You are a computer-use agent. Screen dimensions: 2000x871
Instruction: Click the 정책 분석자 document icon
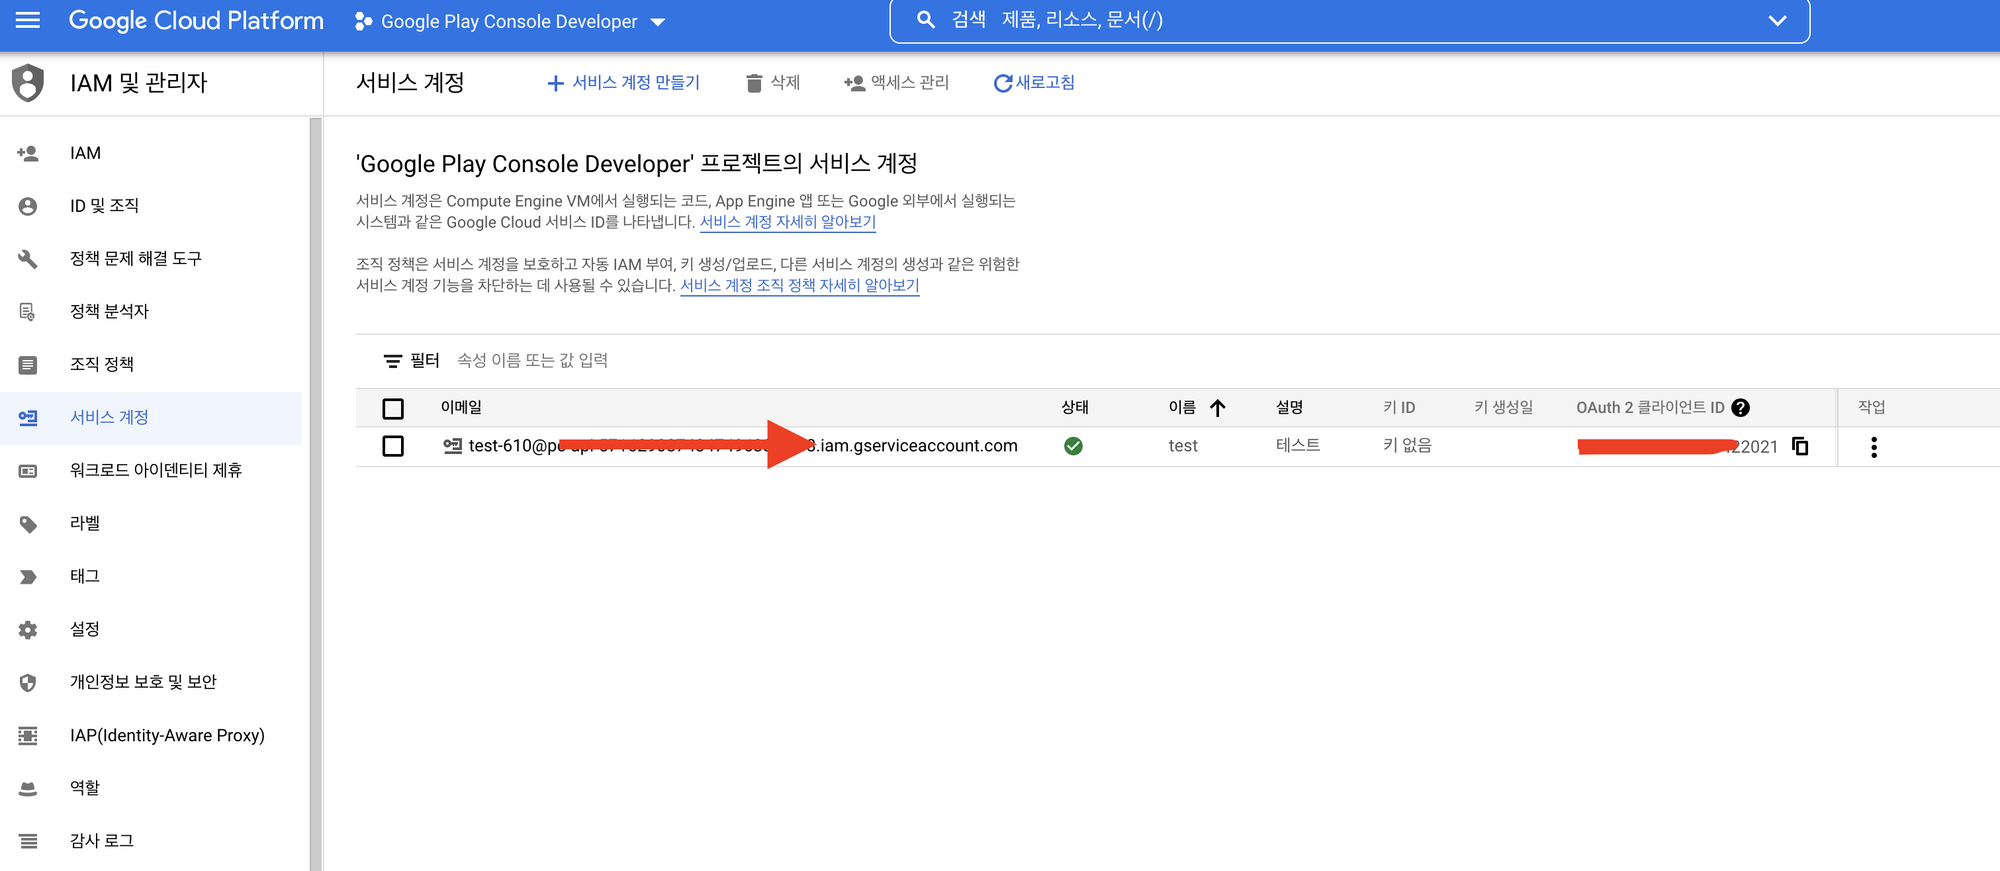[x=28, y=312]
